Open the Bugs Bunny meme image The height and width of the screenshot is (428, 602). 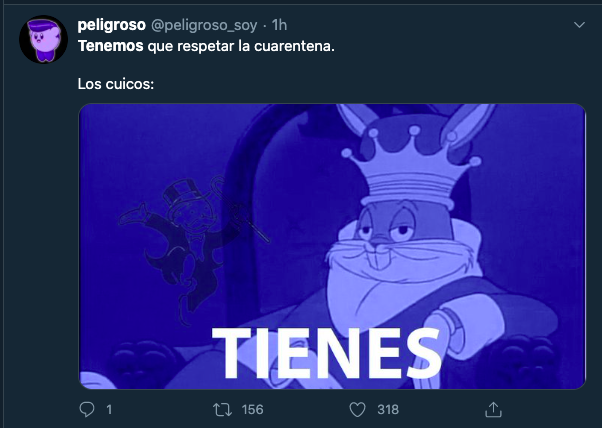point(332,246)
